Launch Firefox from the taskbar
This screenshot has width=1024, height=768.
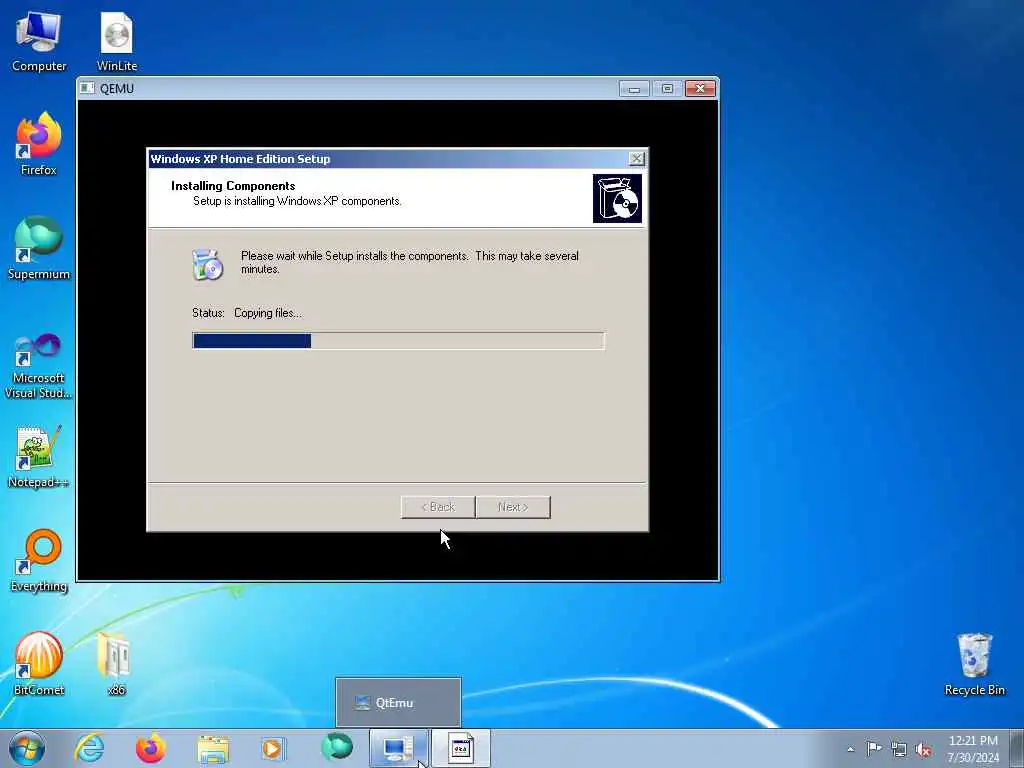point(150,748)
